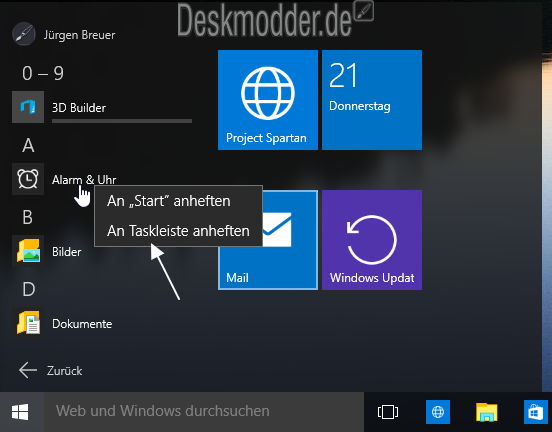The height and width of the screenshot is (432, 552).
Task: Open Task View in the taskbar
Action: coord(388,412)
